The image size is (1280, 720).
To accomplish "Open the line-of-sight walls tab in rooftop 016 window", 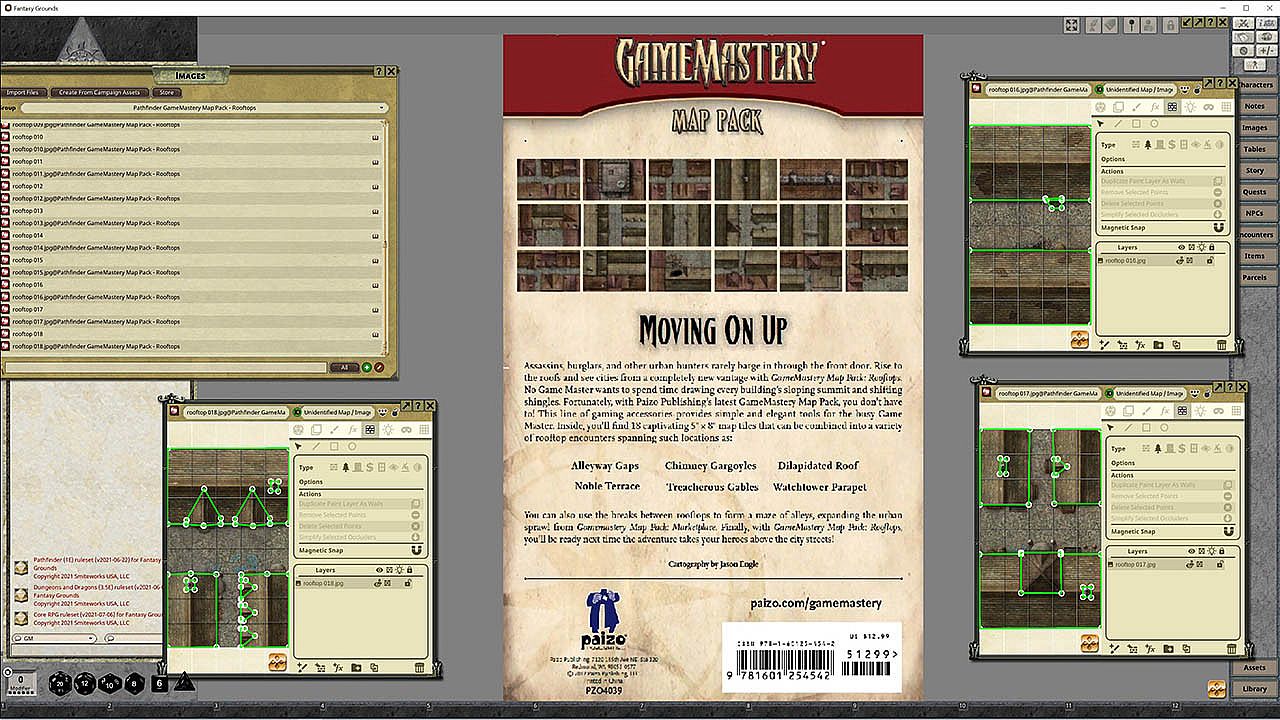I will (x=1172, y=107).
